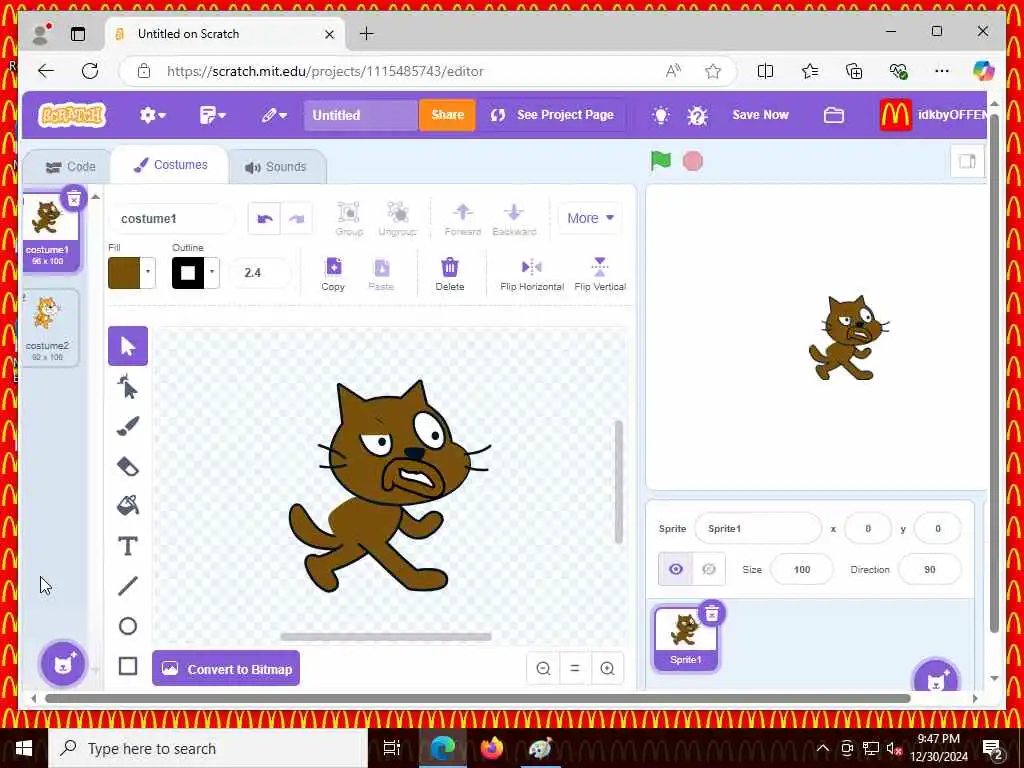Delete the selected shape

tap(450, 274)
